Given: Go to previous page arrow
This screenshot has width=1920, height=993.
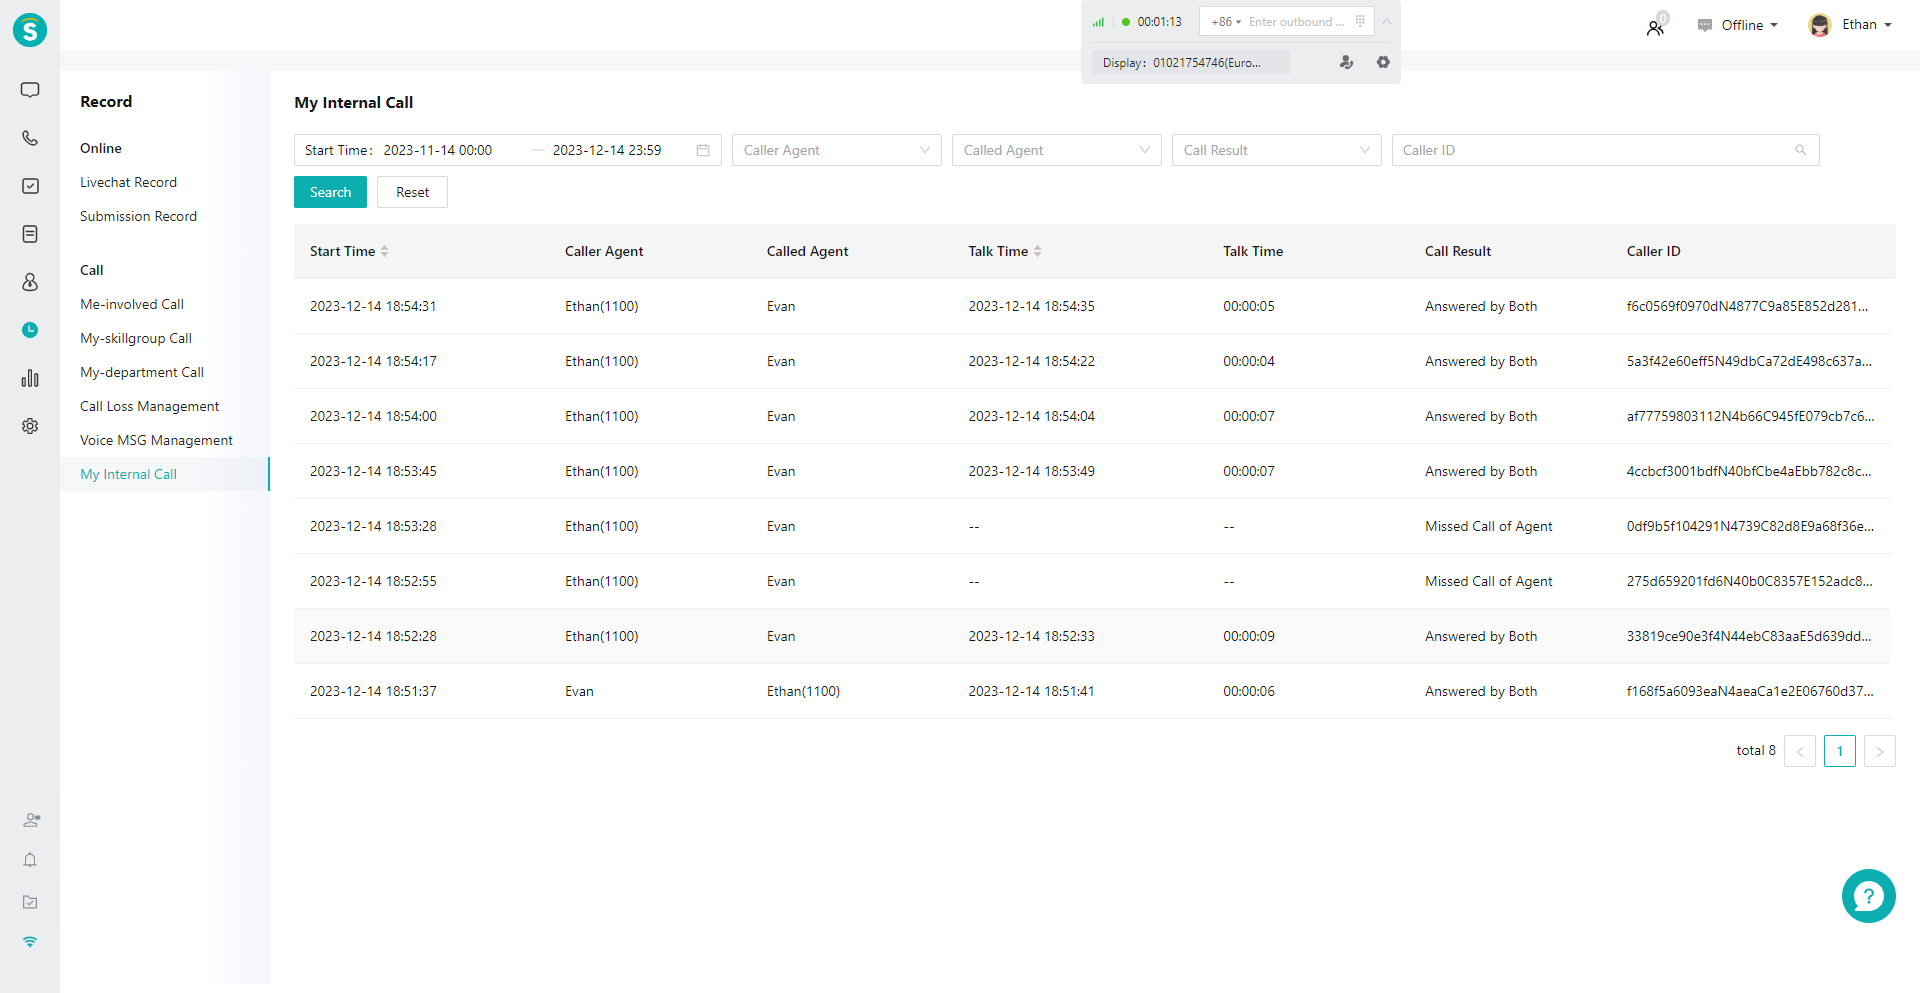Looking at the screenshot, I should click(1800, 751).
